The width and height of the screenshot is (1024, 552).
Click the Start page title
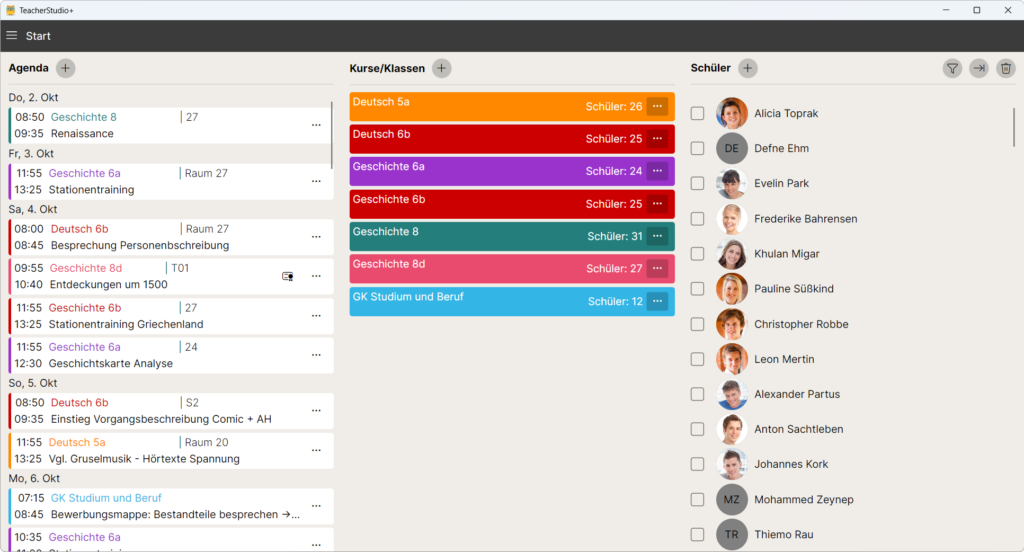(38, 36)
